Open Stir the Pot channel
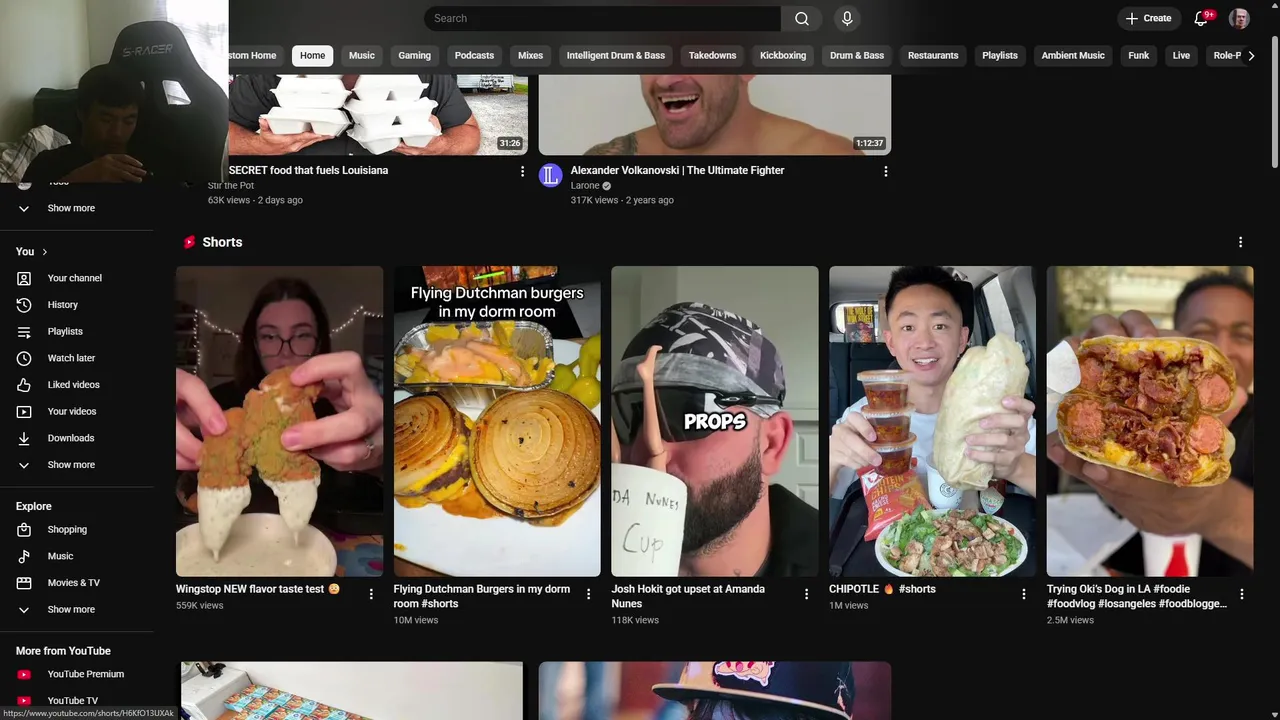The image size is (1280, 720). tap(231, 185)
